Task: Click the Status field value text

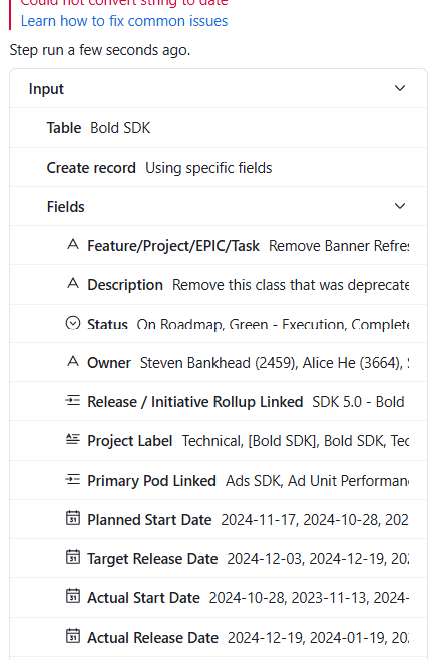Action: click(273, 324)
